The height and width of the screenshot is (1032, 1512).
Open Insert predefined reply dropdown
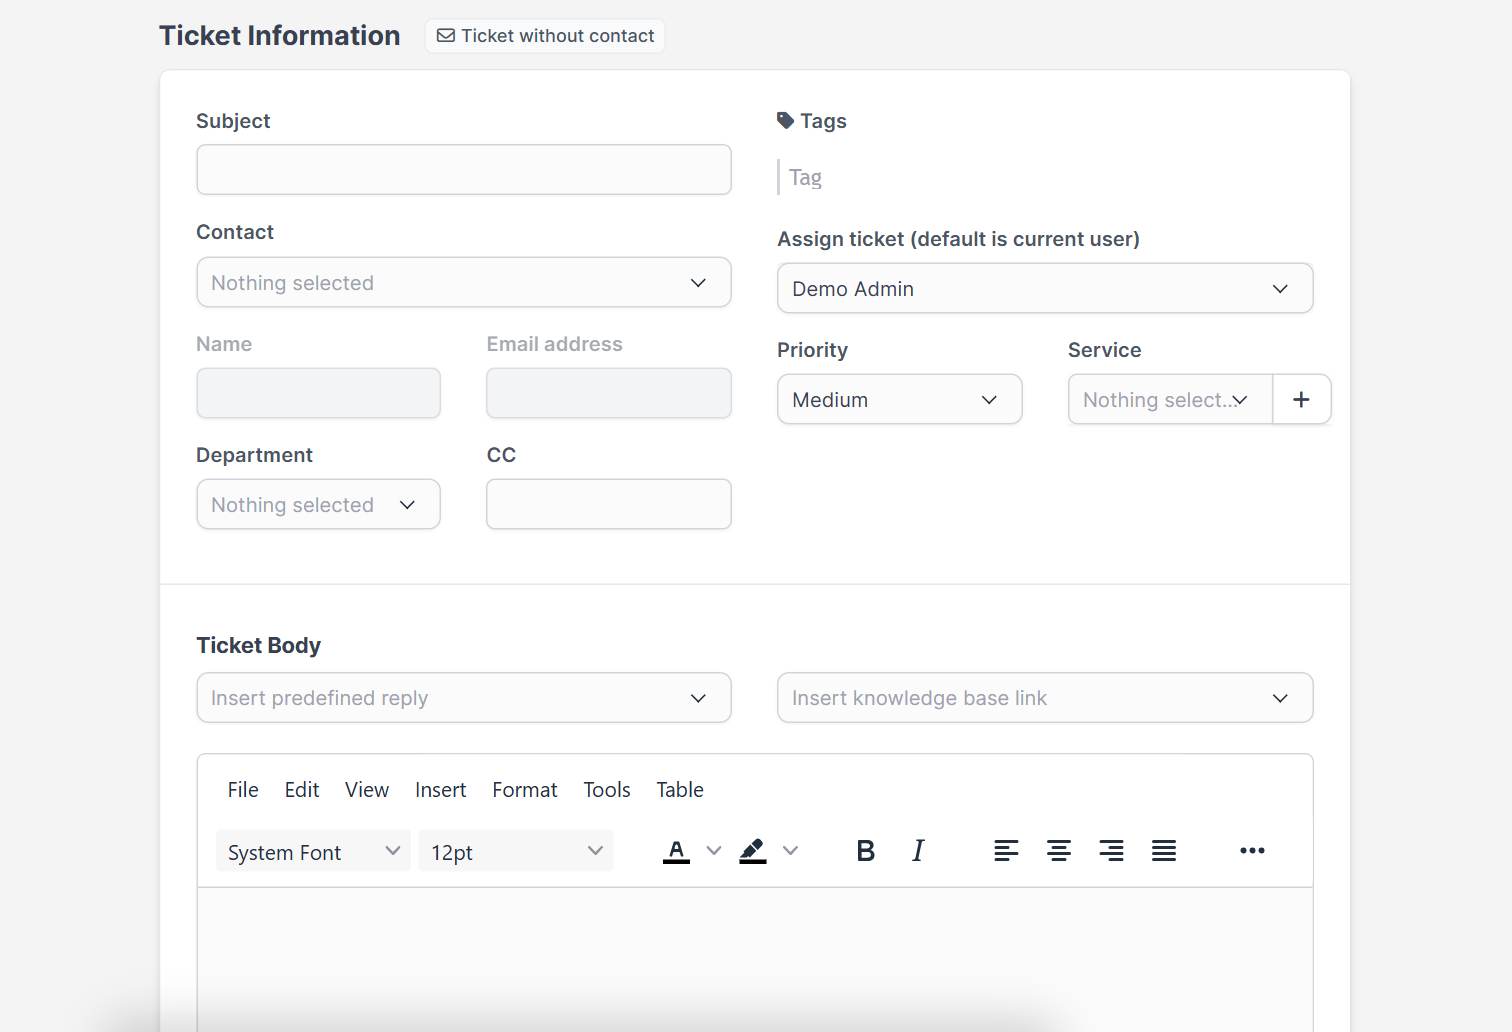click(464, 698)
